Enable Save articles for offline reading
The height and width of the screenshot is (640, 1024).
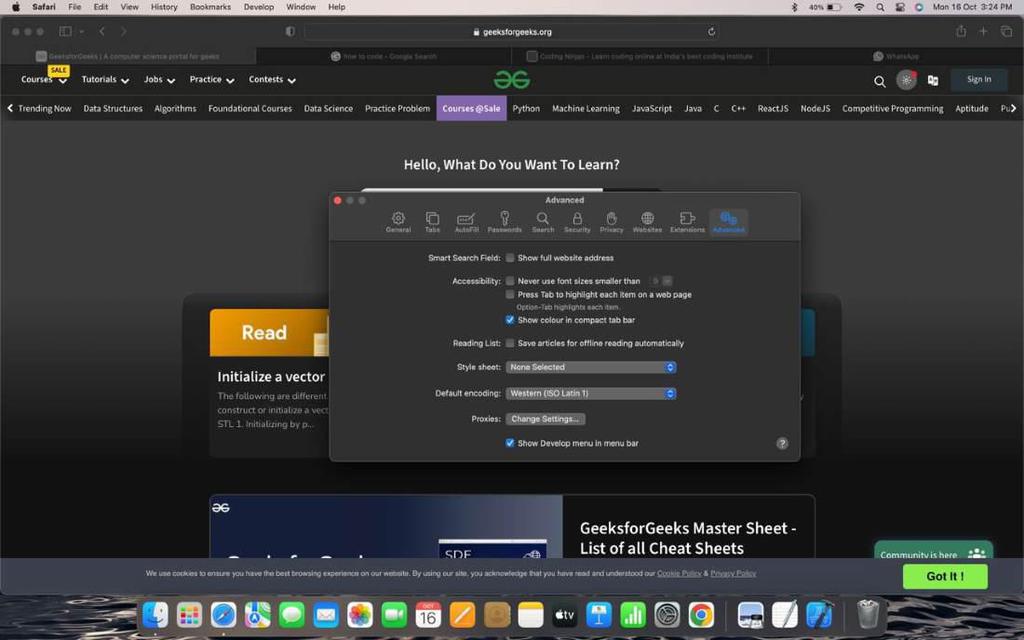[510, 343]
